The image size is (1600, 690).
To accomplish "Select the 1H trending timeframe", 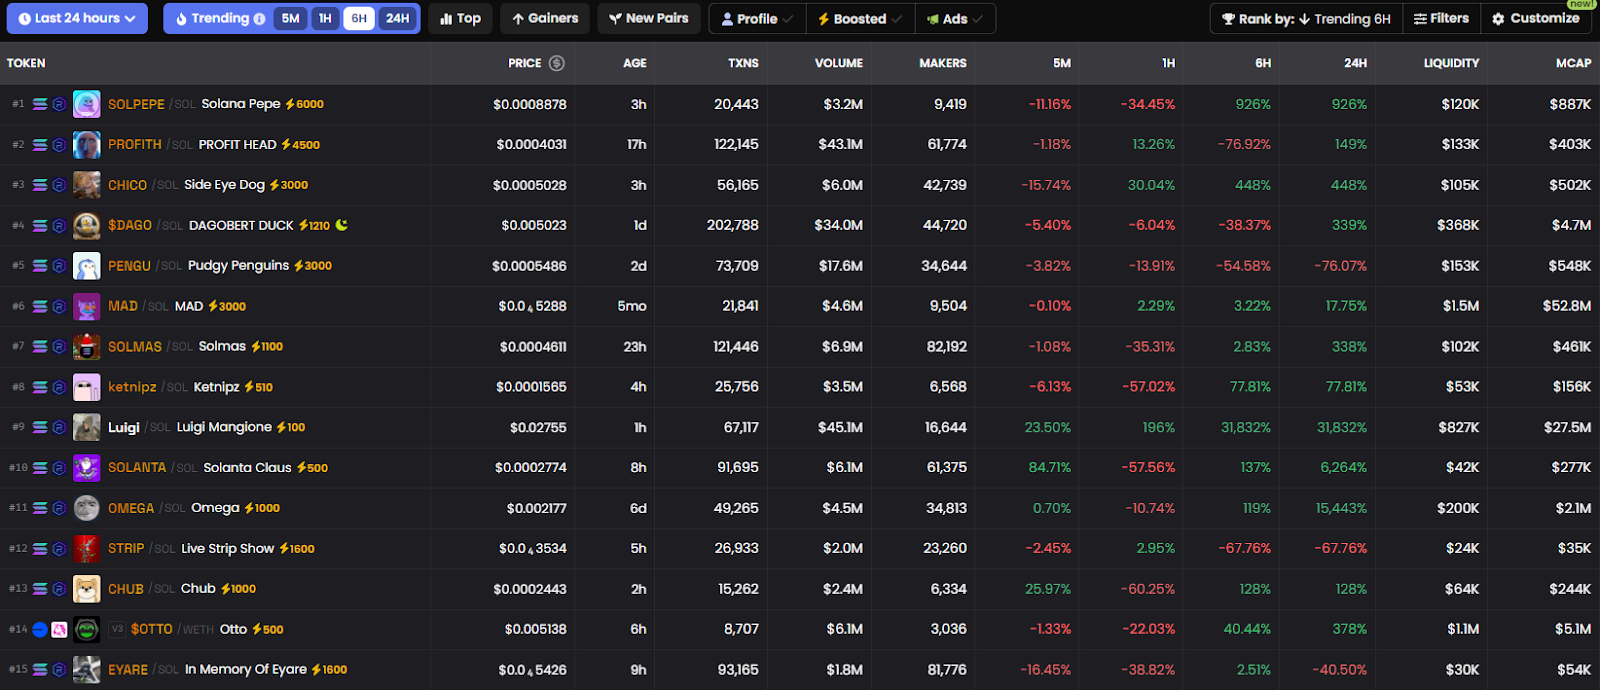I will 325,19.
